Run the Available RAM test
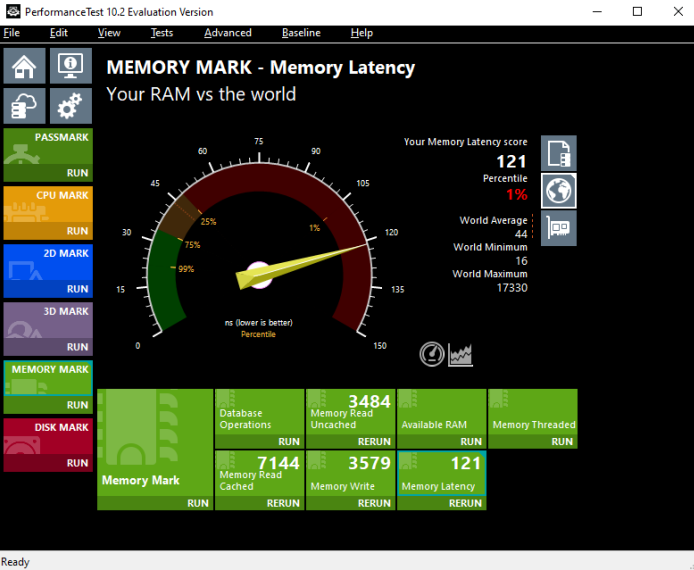The image size is (694, 570). click(x=442, y=442)
